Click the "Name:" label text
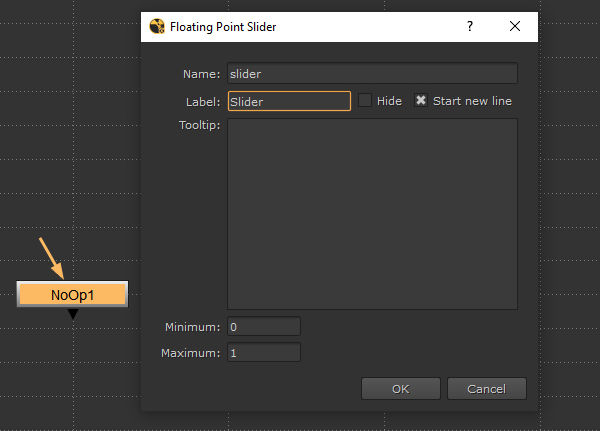The height and width of the screenshot is (431, 600). click(x=202, y=74)
